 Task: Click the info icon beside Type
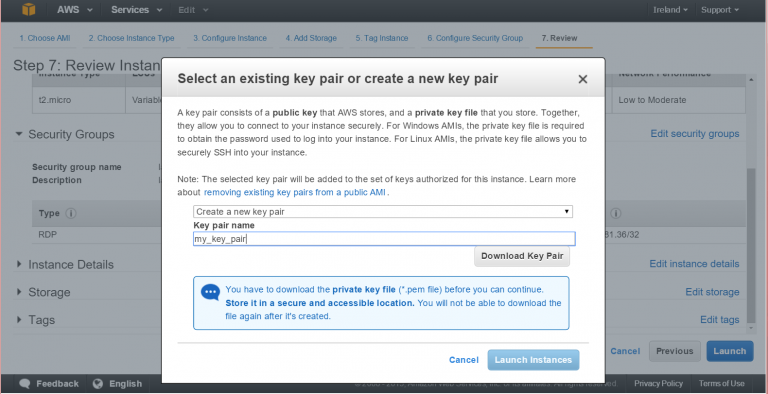(71, 214)
